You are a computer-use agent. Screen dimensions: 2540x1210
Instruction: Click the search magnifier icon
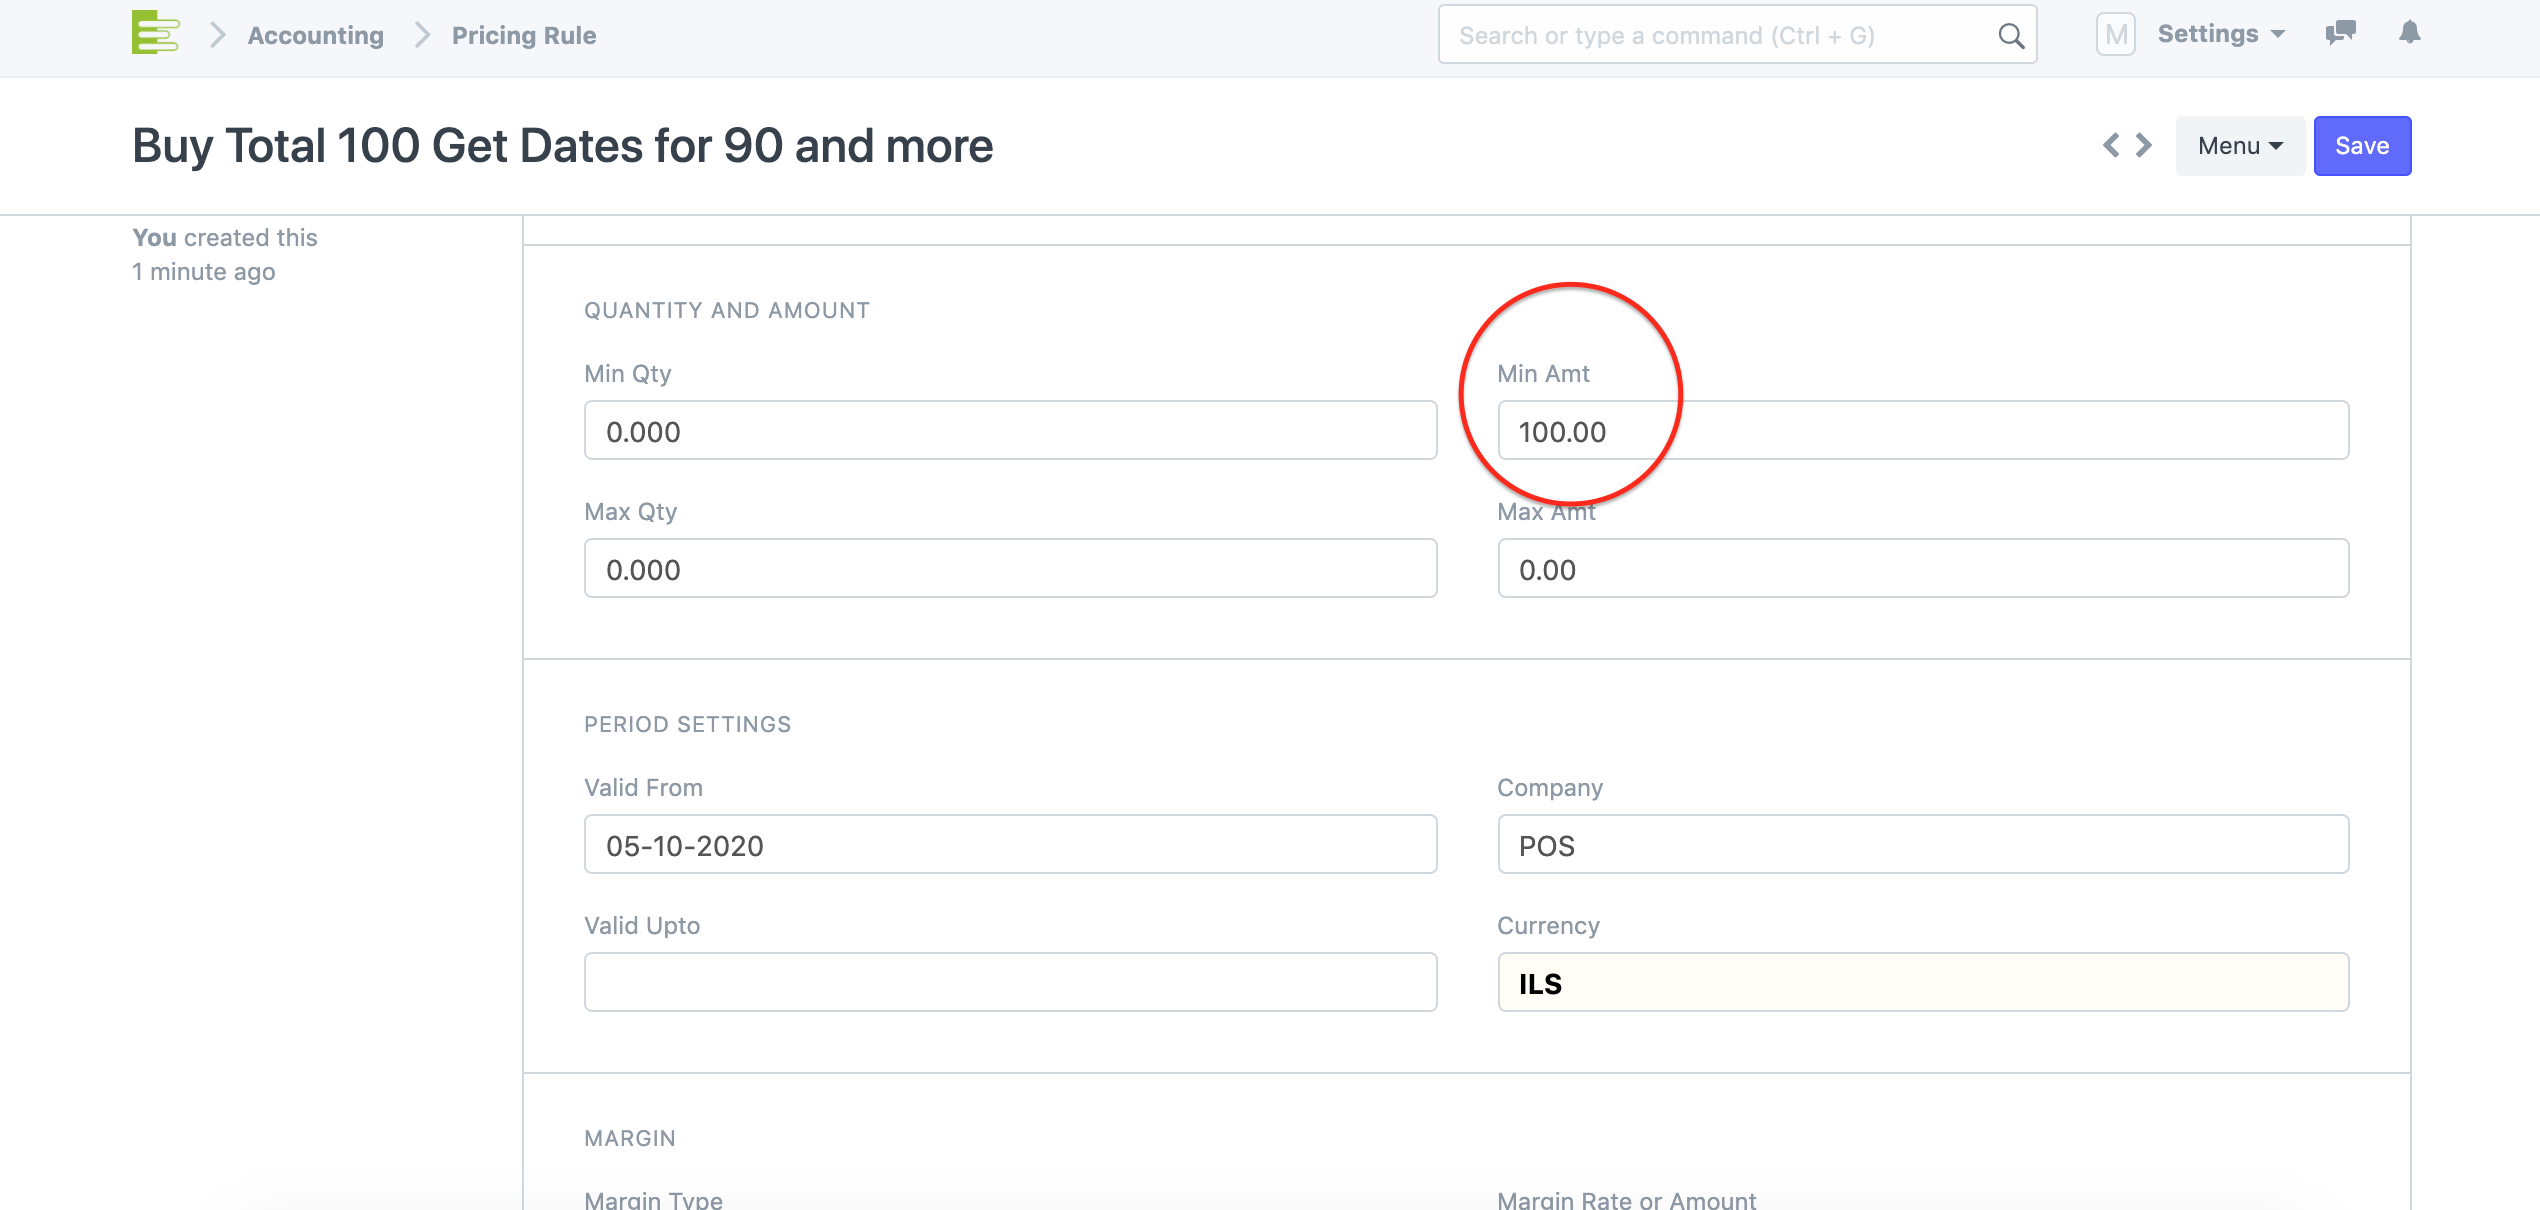2010,36
